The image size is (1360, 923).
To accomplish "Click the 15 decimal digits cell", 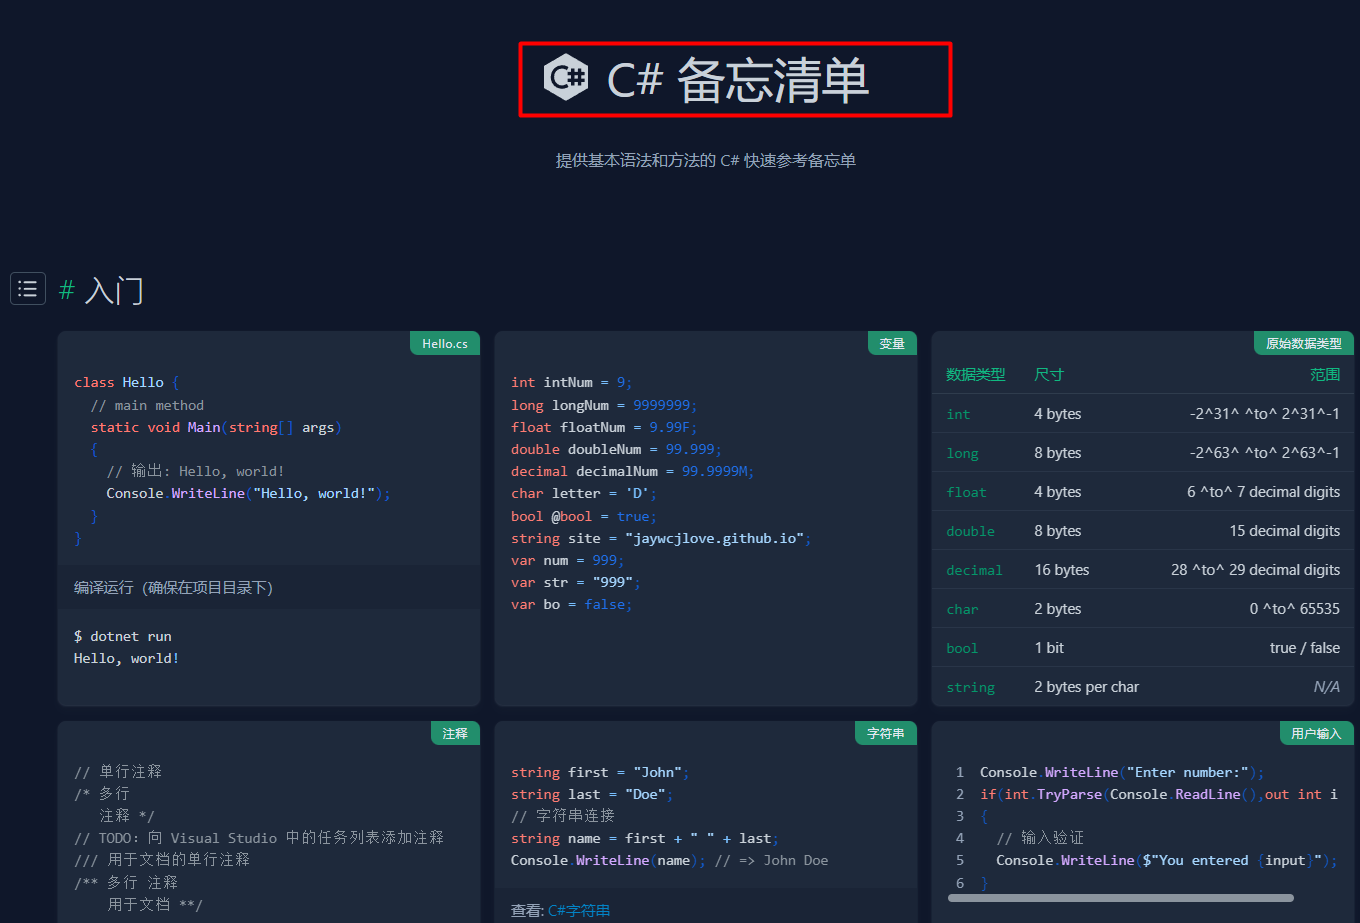I will tap(1285, 531).
